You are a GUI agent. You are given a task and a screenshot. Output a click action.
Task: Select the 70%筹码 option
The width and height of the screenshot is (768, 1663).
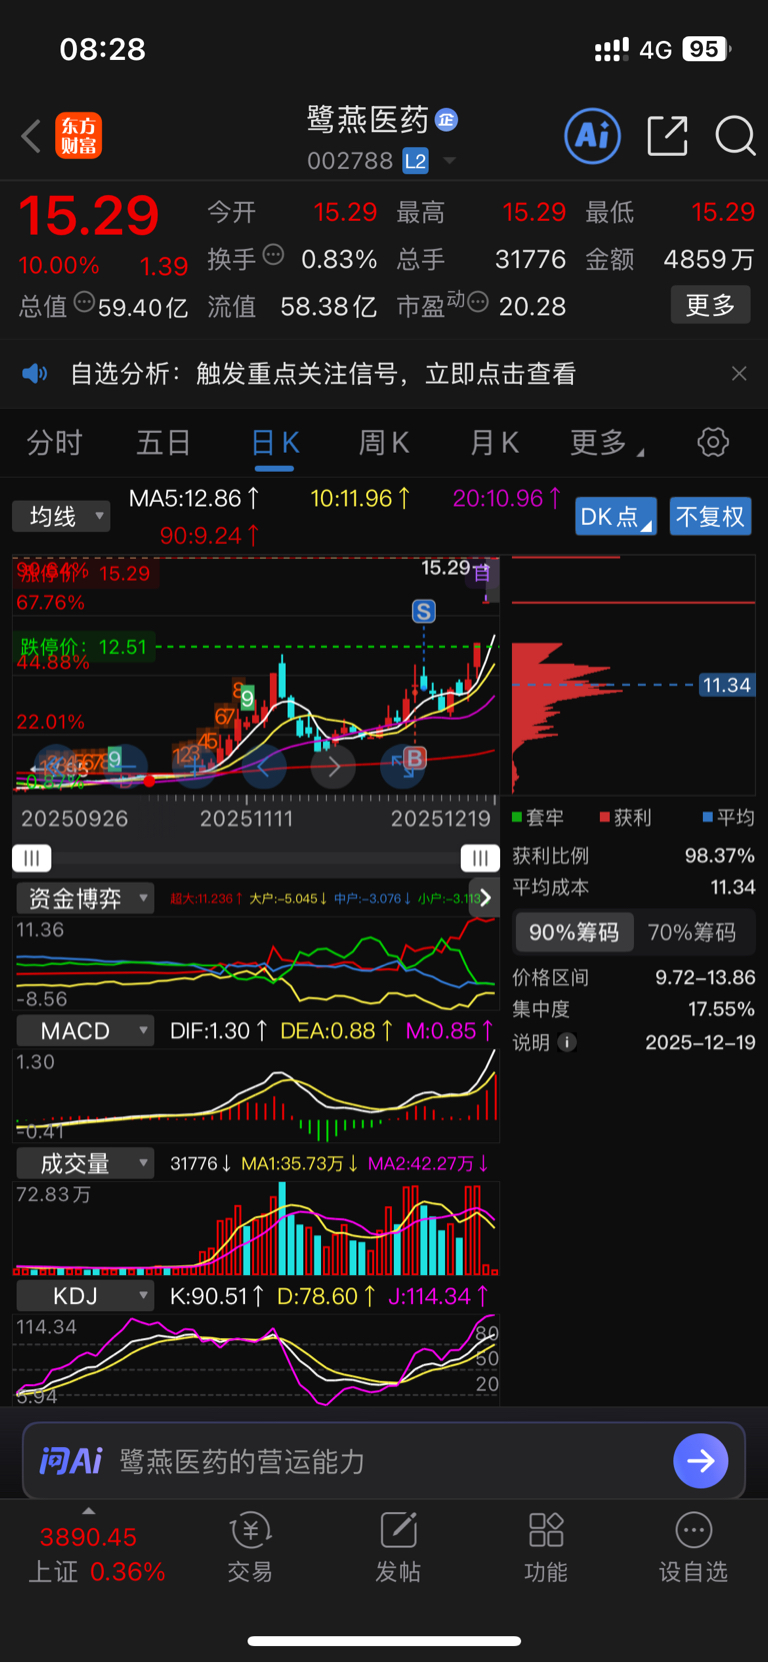coord(692,932)
